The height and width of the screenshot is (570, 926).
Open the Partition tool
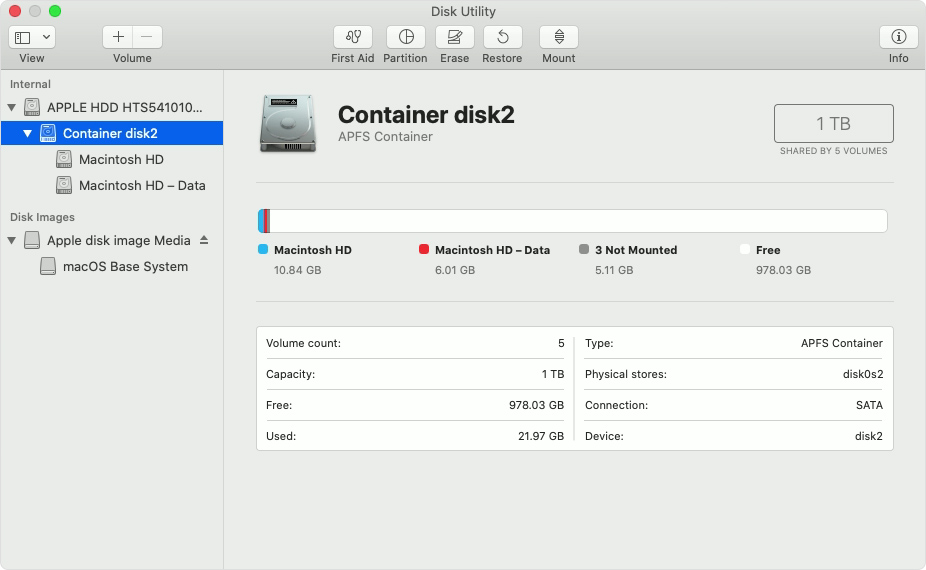coord(406,37)
